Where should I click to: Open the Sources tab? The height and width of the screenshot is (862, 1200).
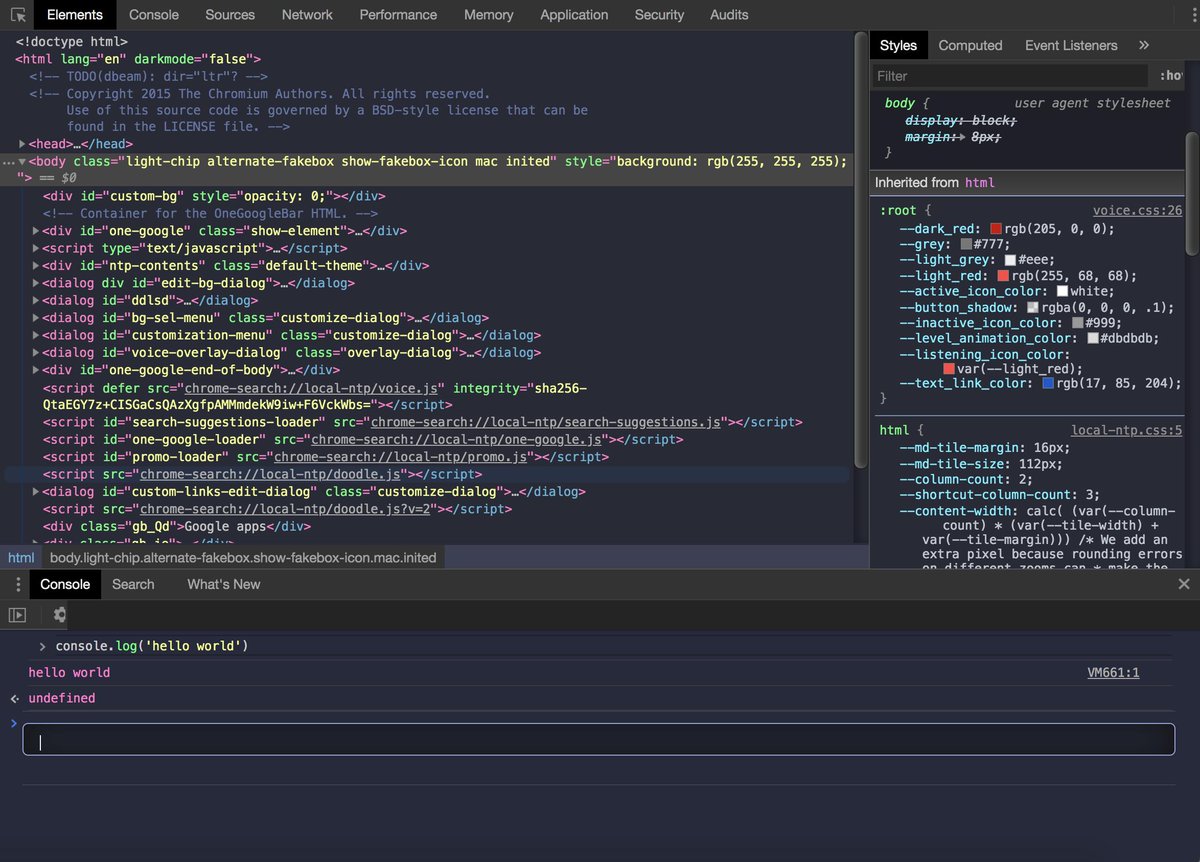[x=230, y=15]
